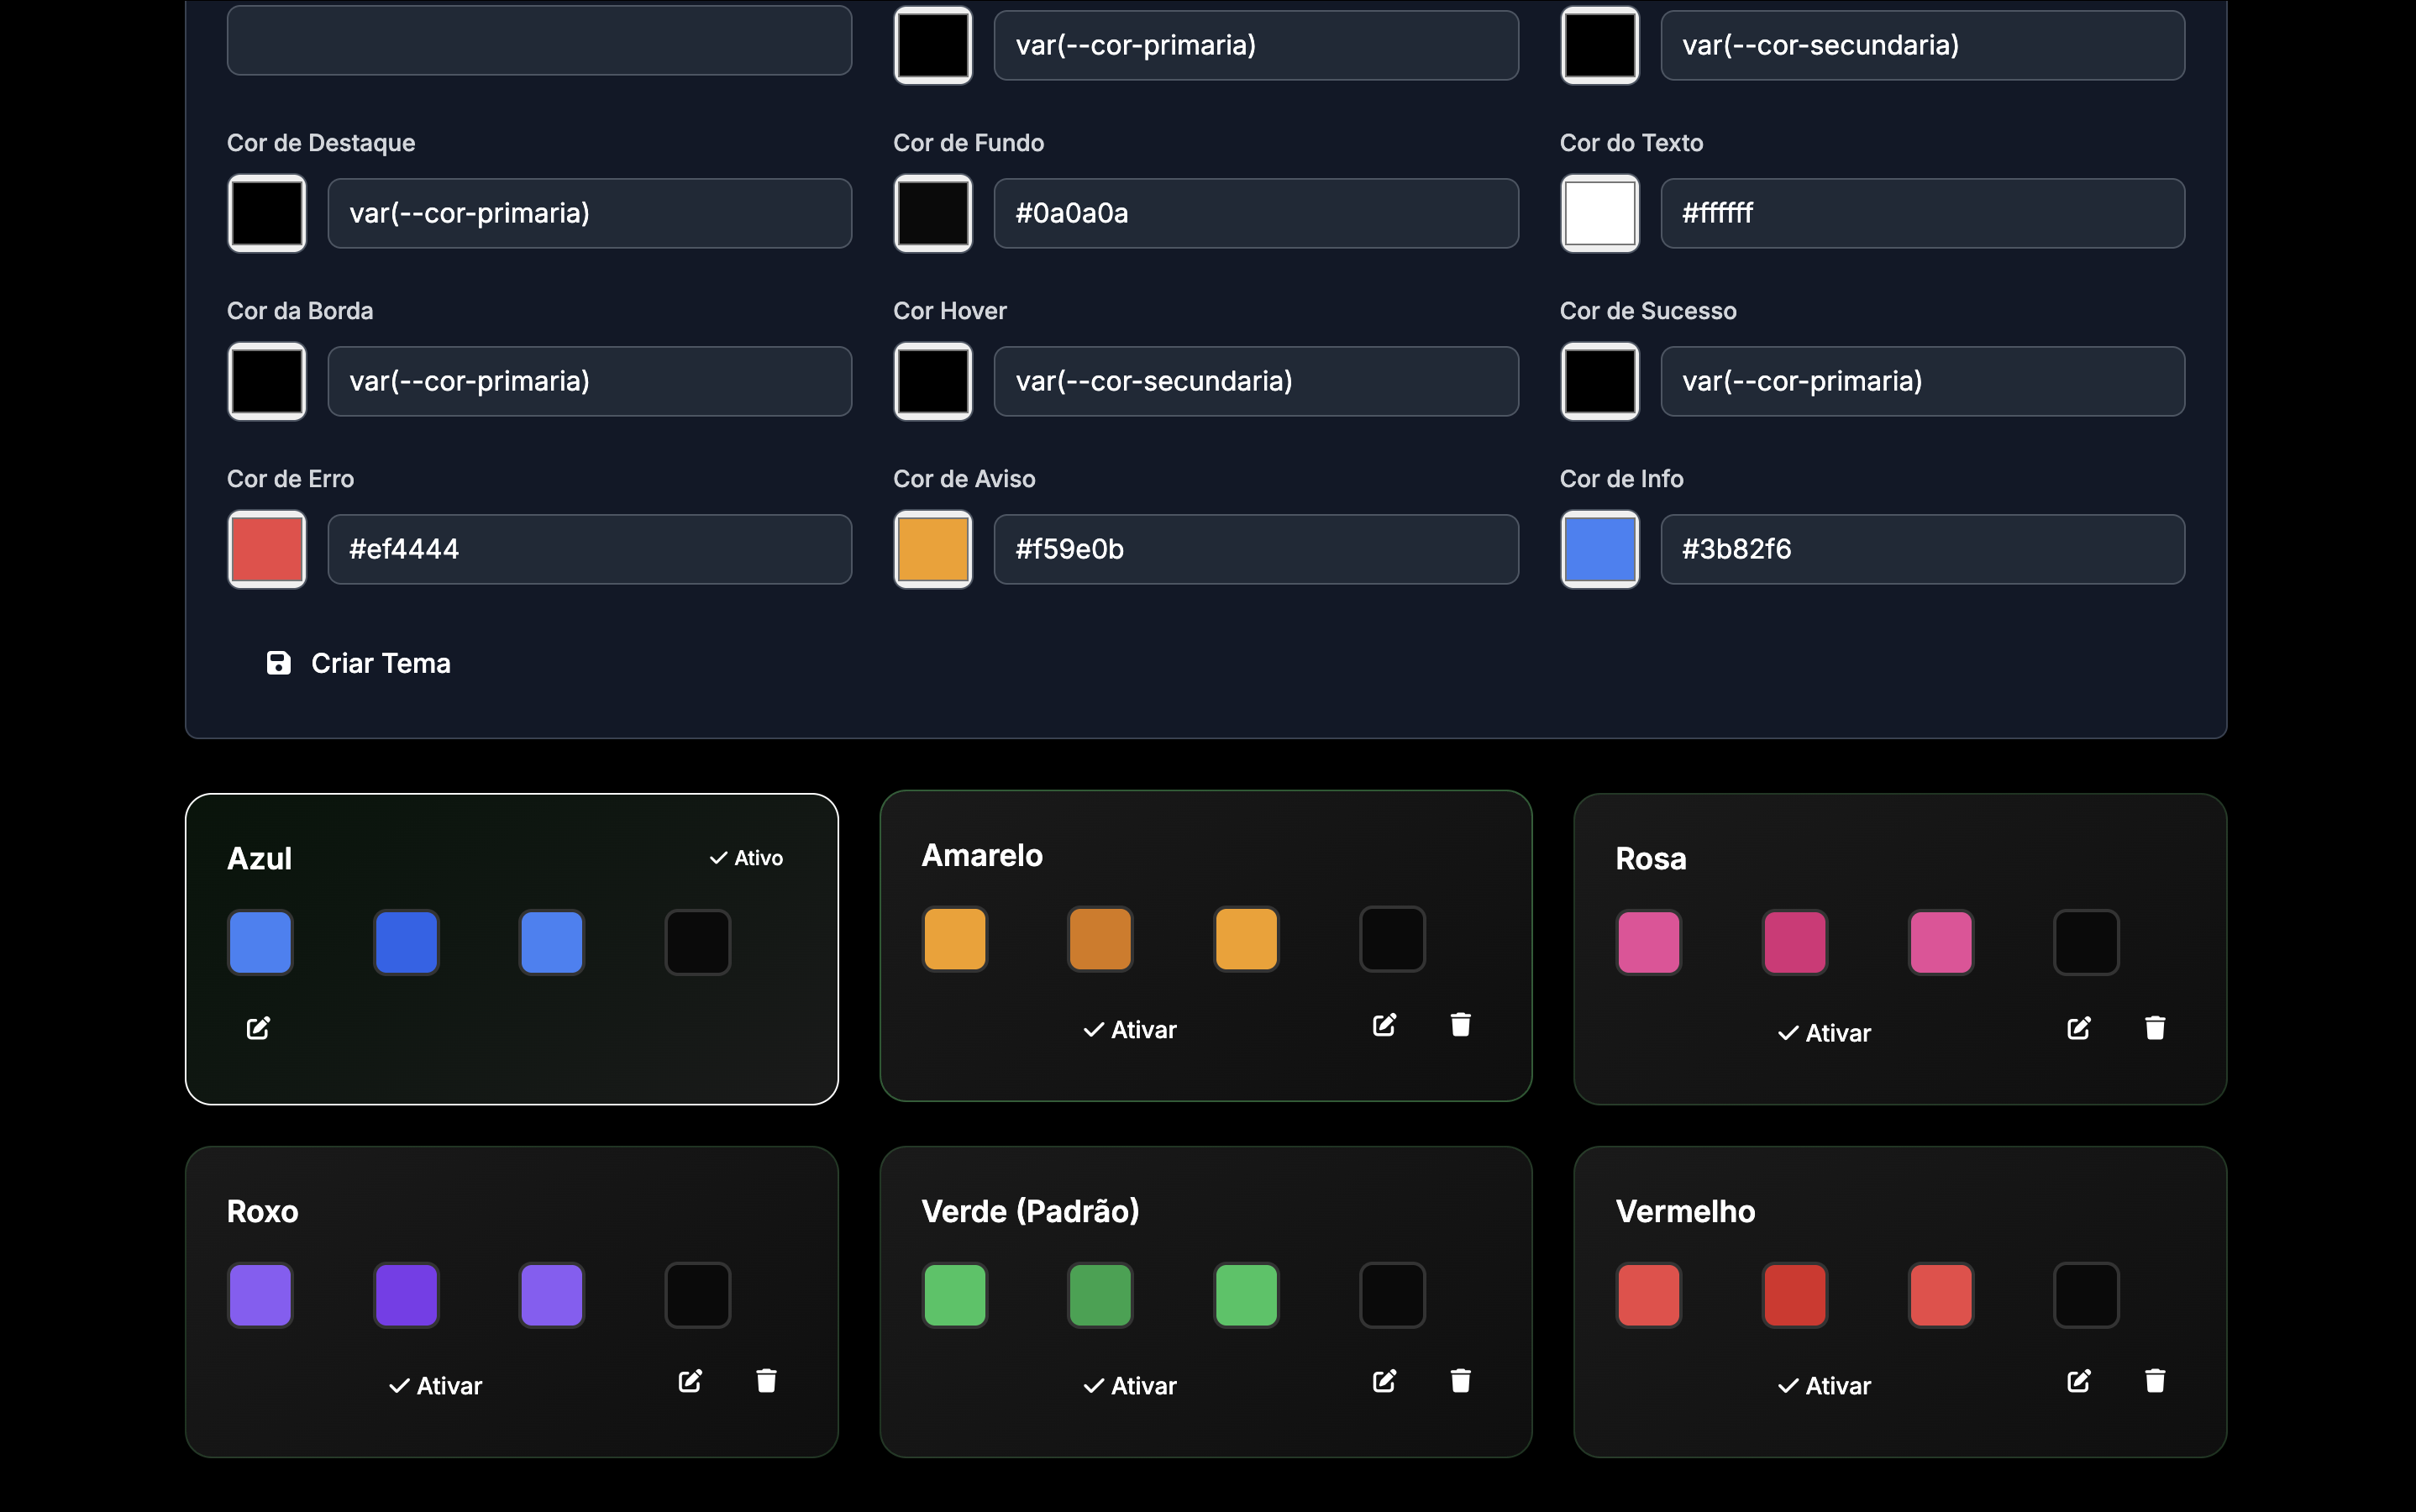This screenshot has height=1512, width=2416.
Task: Open edit for the Rosa theme
Action: coord(2078,1028)
